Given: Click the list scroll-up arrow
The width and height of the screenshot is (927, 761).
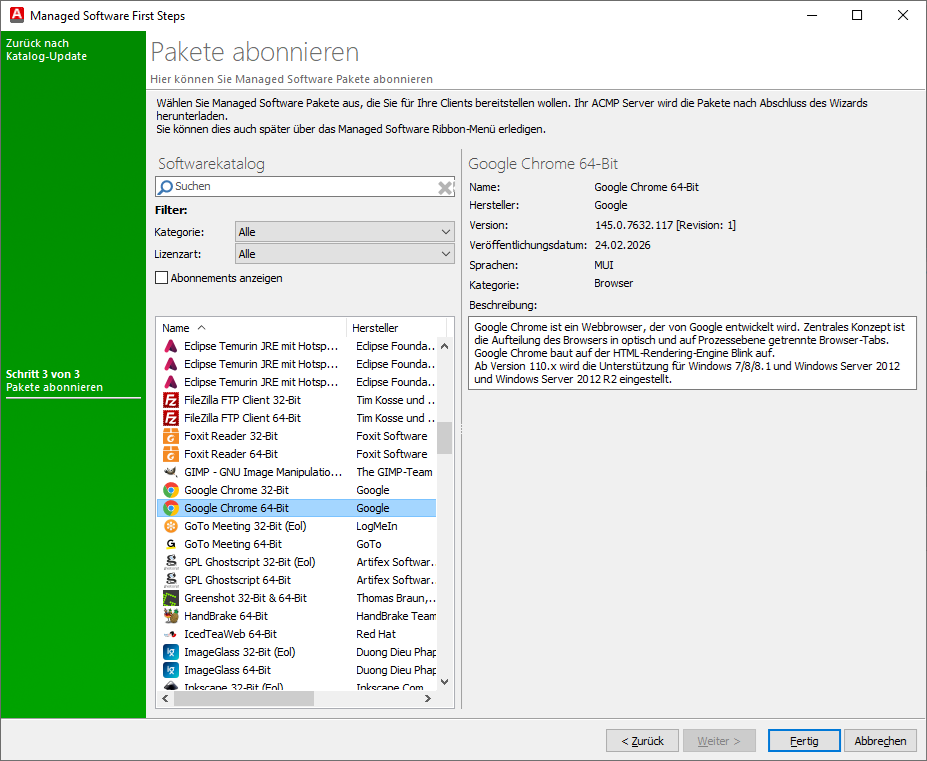Looking at the screenshot, I should pyautogui.click(x=445, y=346).
